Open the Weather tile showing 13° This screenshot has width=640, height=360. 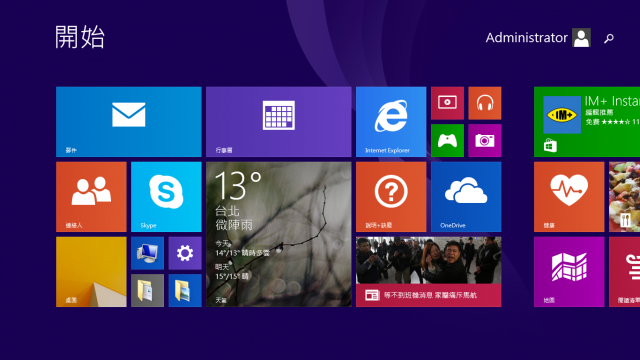pos(278,234)
